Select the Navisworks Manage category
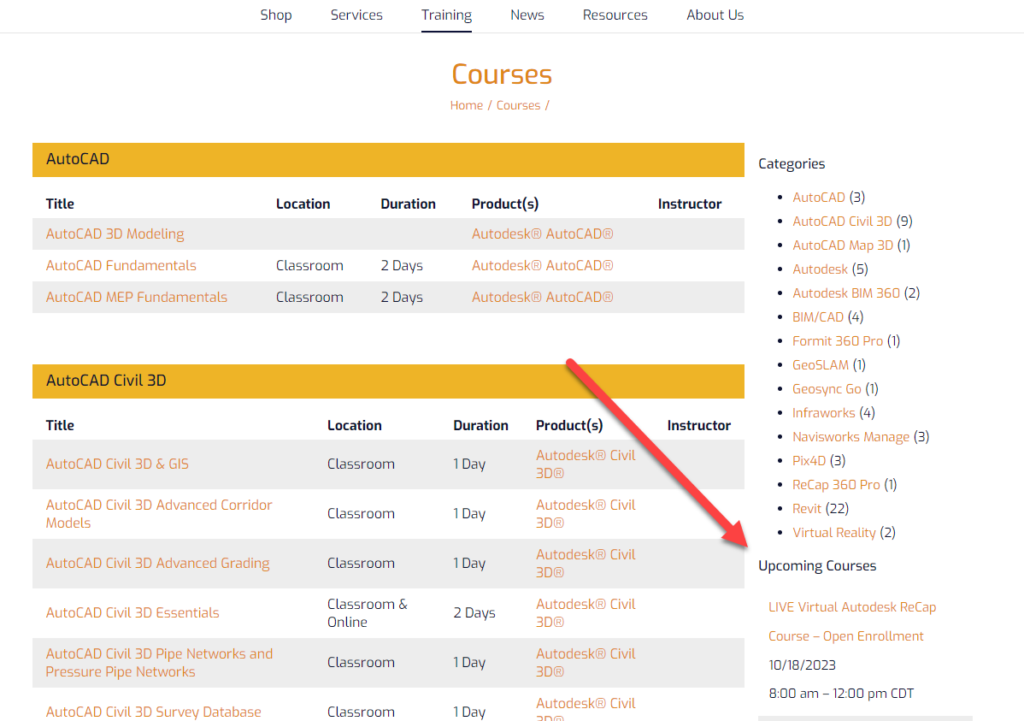The height and width of the screenshot is (721, 1024). pyautogui.click(x=850, y=437)
